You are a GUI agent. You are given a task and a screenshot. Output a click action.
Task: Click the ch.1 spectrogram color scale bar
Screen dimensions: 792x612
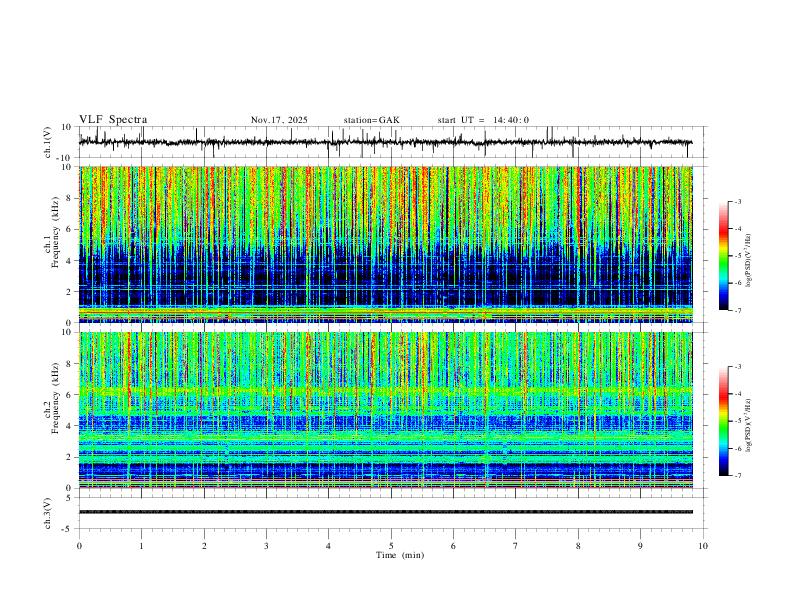723,256
